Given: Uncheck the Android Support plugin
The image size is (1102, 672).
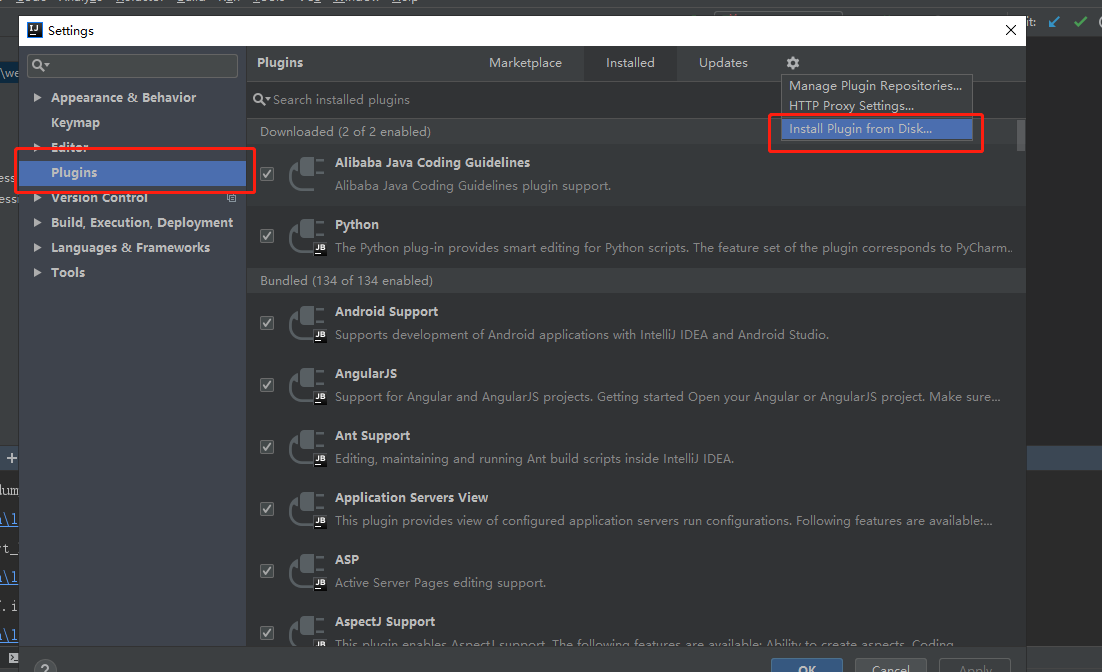Looking at the screenshot, I should (x=267, y=323).
